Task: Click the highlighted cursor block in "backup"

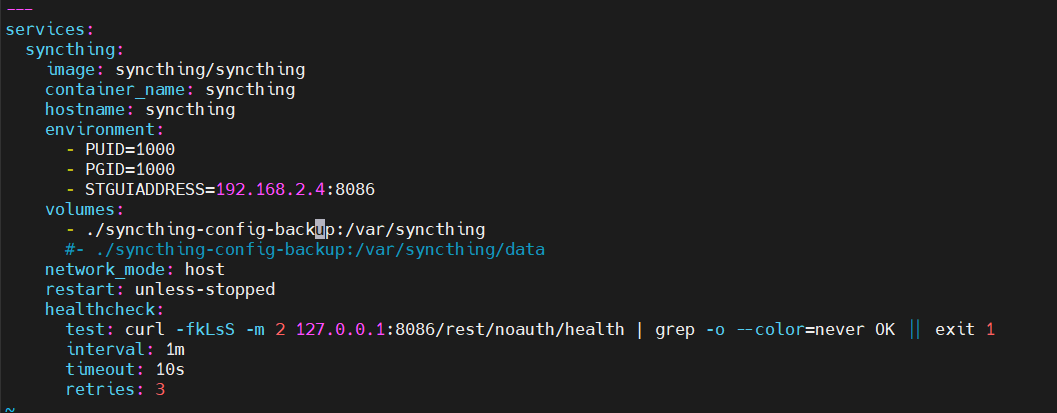Action: [x=320, y=230]
